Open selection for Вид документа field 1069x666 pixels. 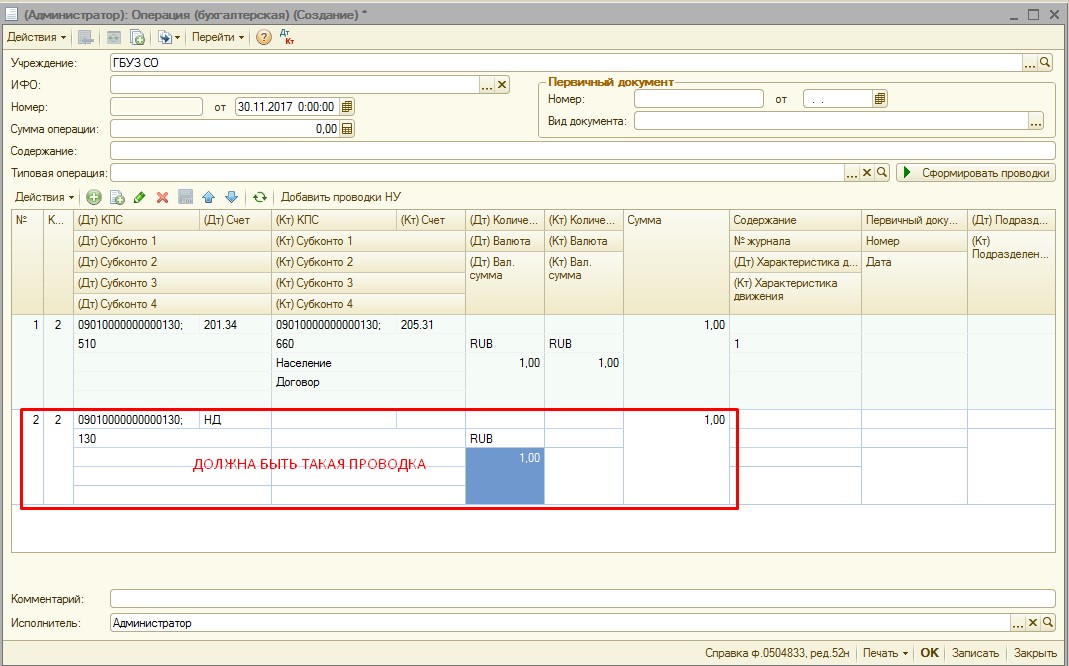pyautogui.click(x=1035, y=121)
